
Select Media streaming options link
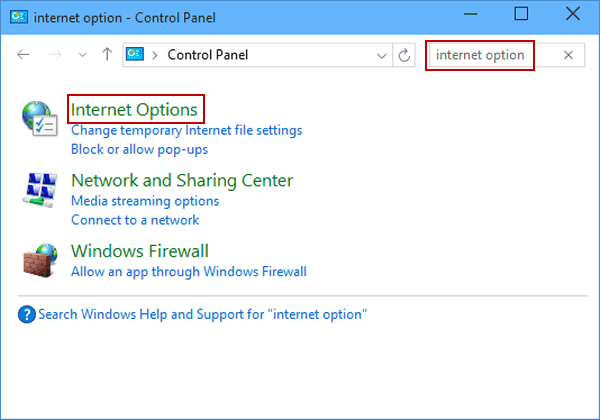click(145, 201)
